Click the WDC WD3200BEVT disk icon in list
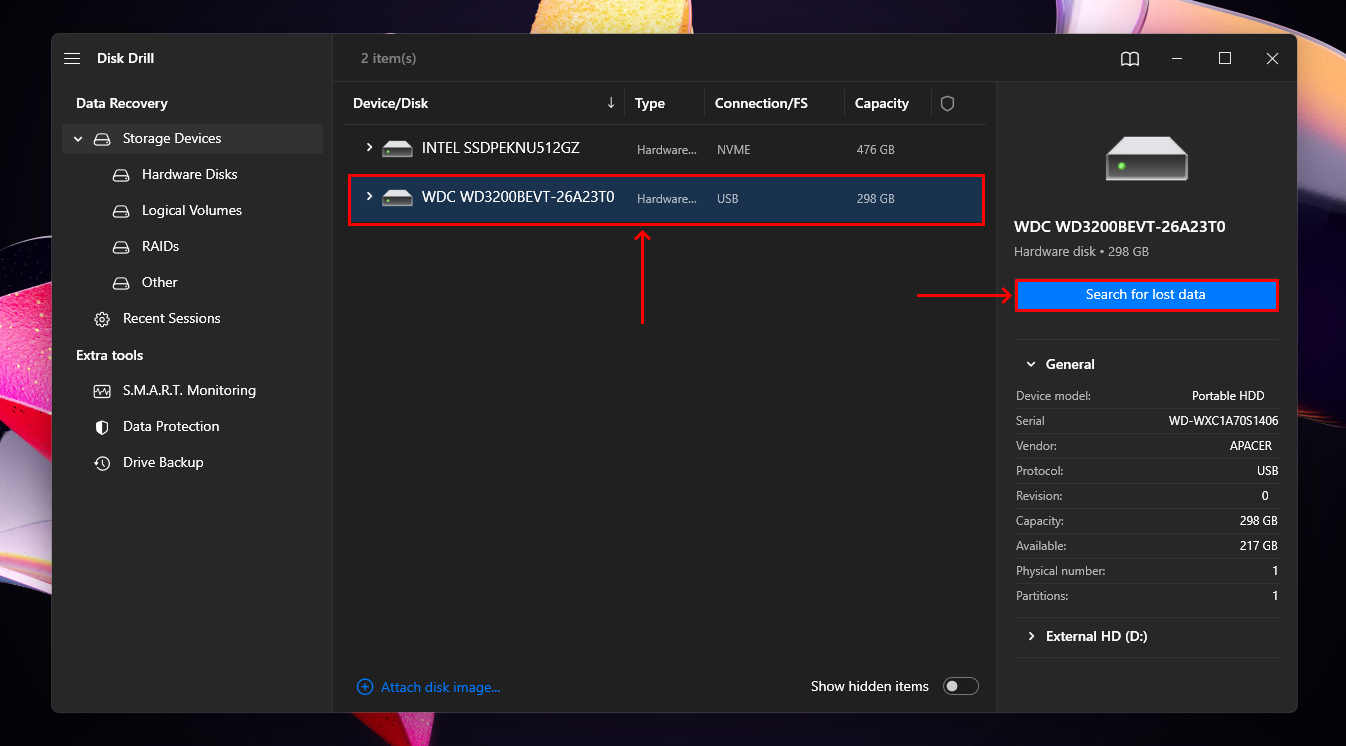 [397, 198]
